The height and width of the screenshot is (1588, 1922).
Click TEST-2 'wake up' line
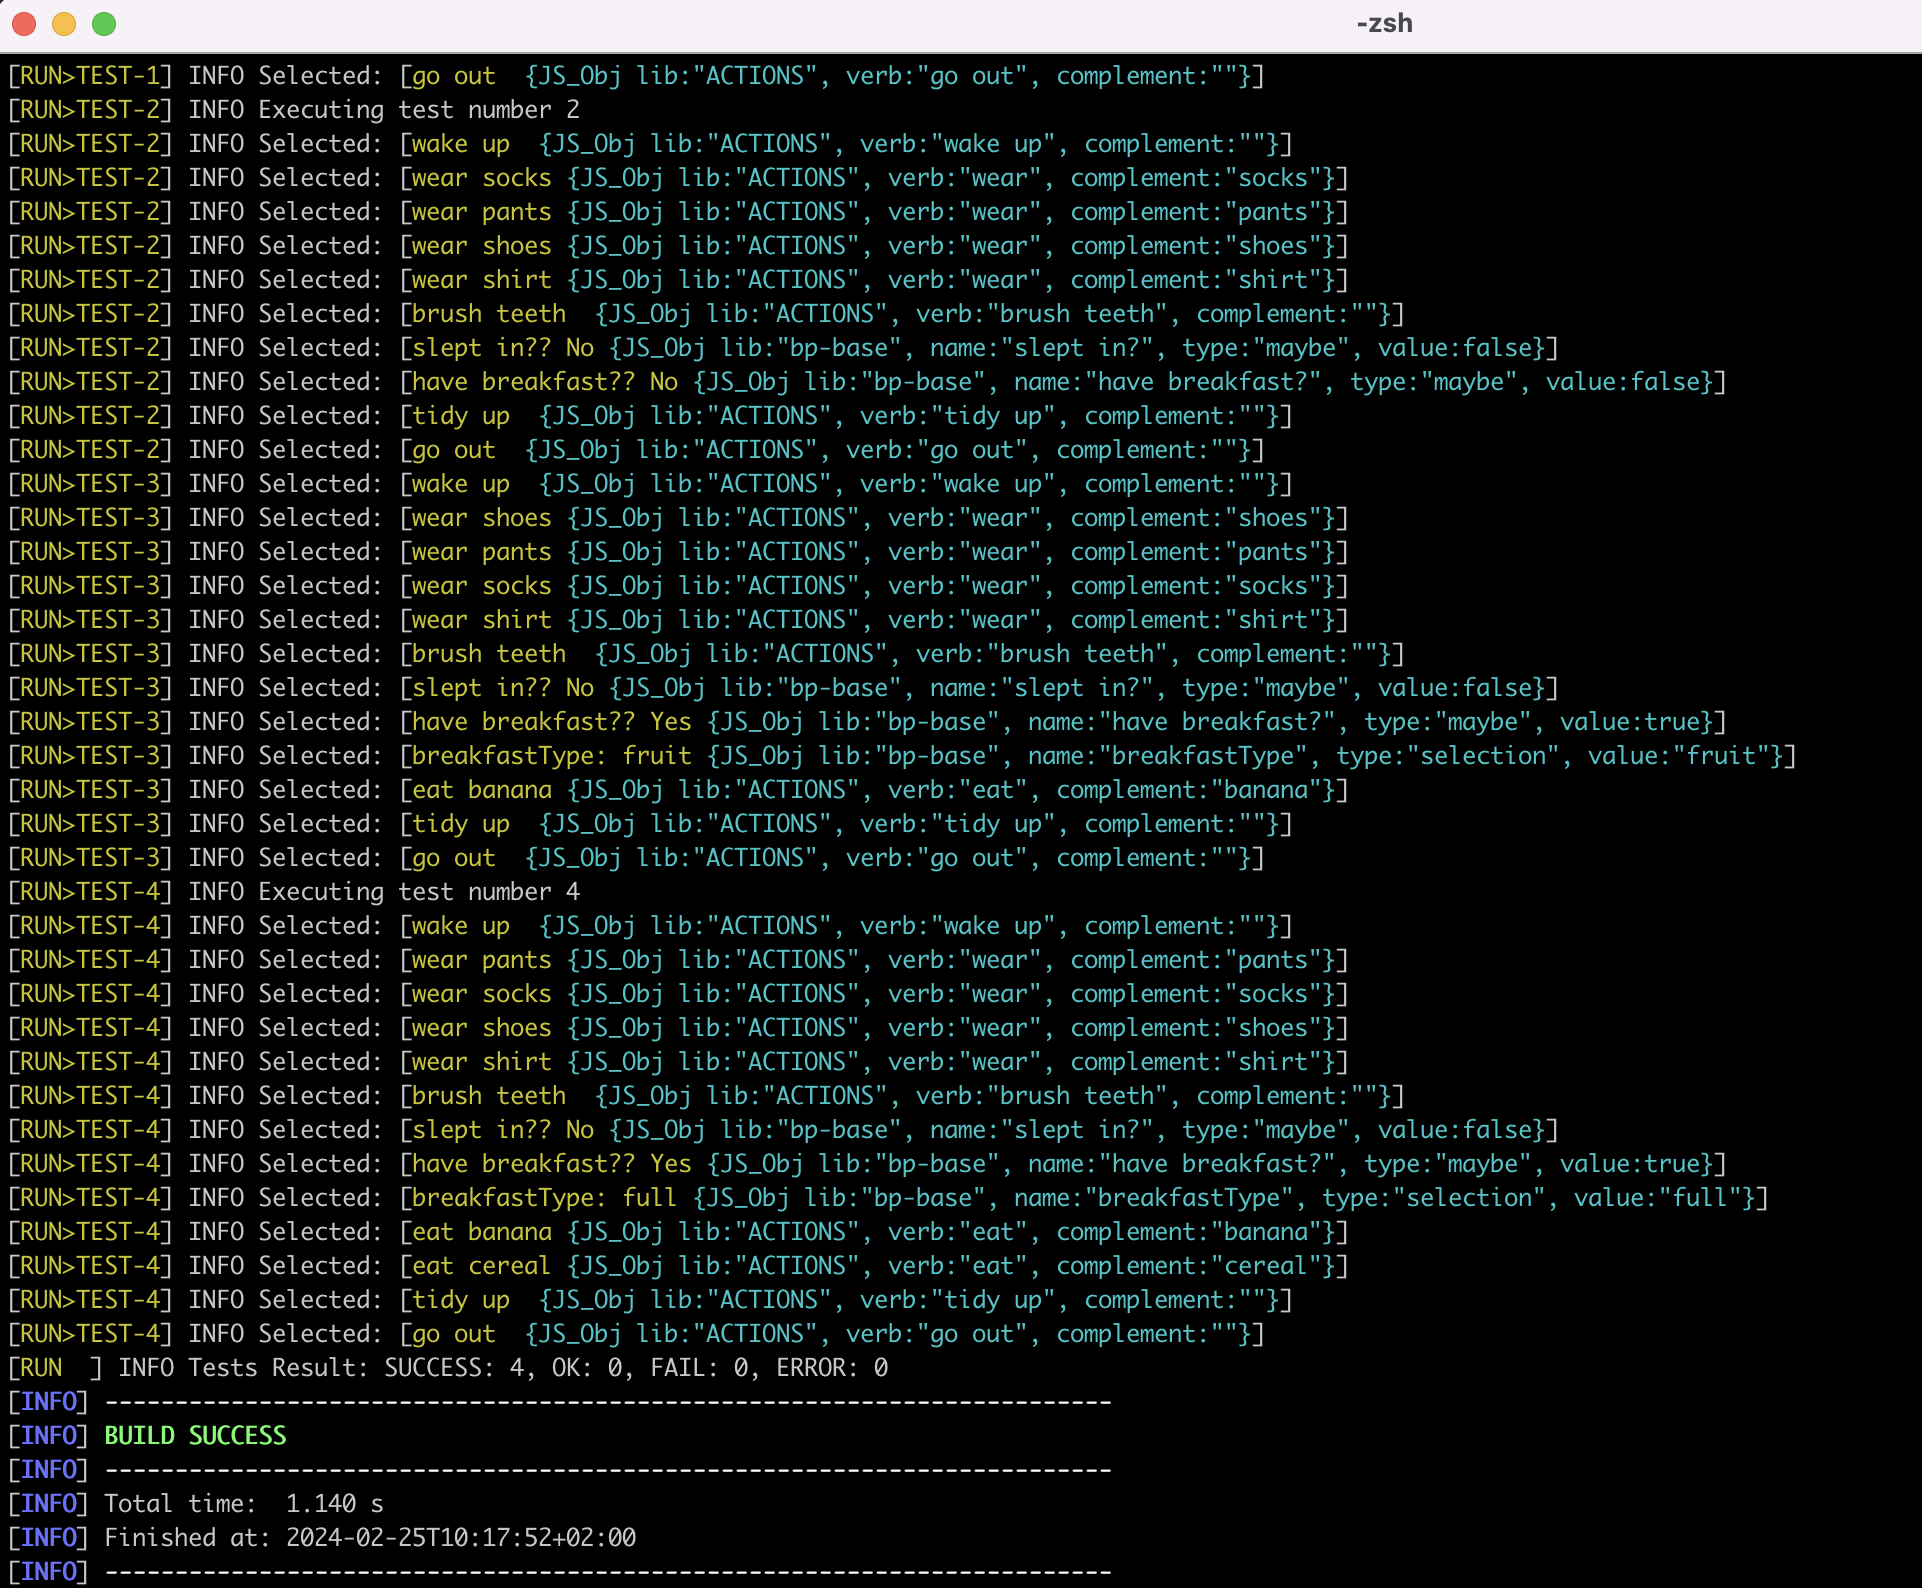tap(651, 144)
